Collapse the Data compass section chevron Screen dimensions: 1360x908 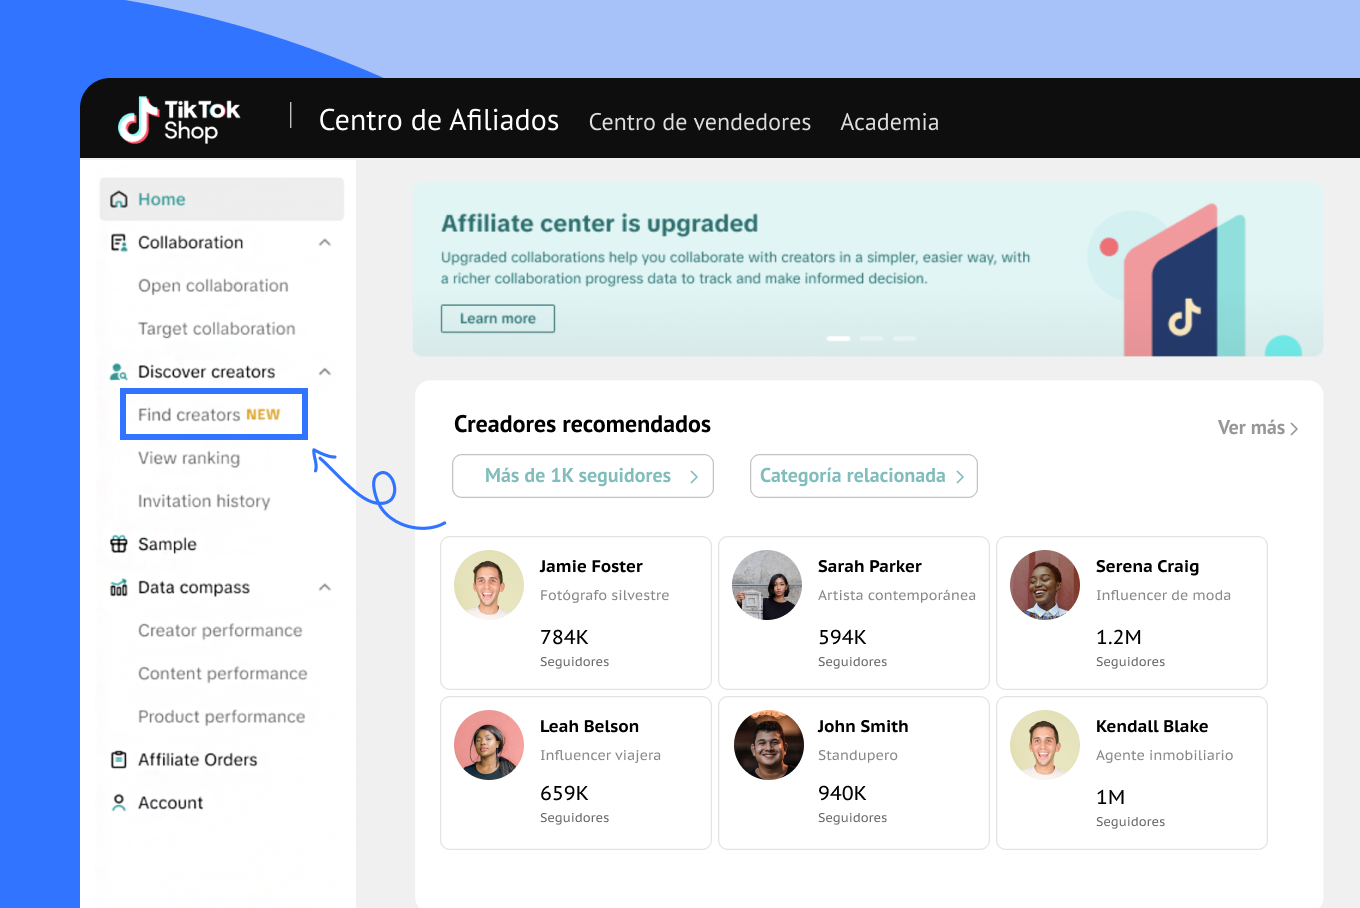coord(325,588)
